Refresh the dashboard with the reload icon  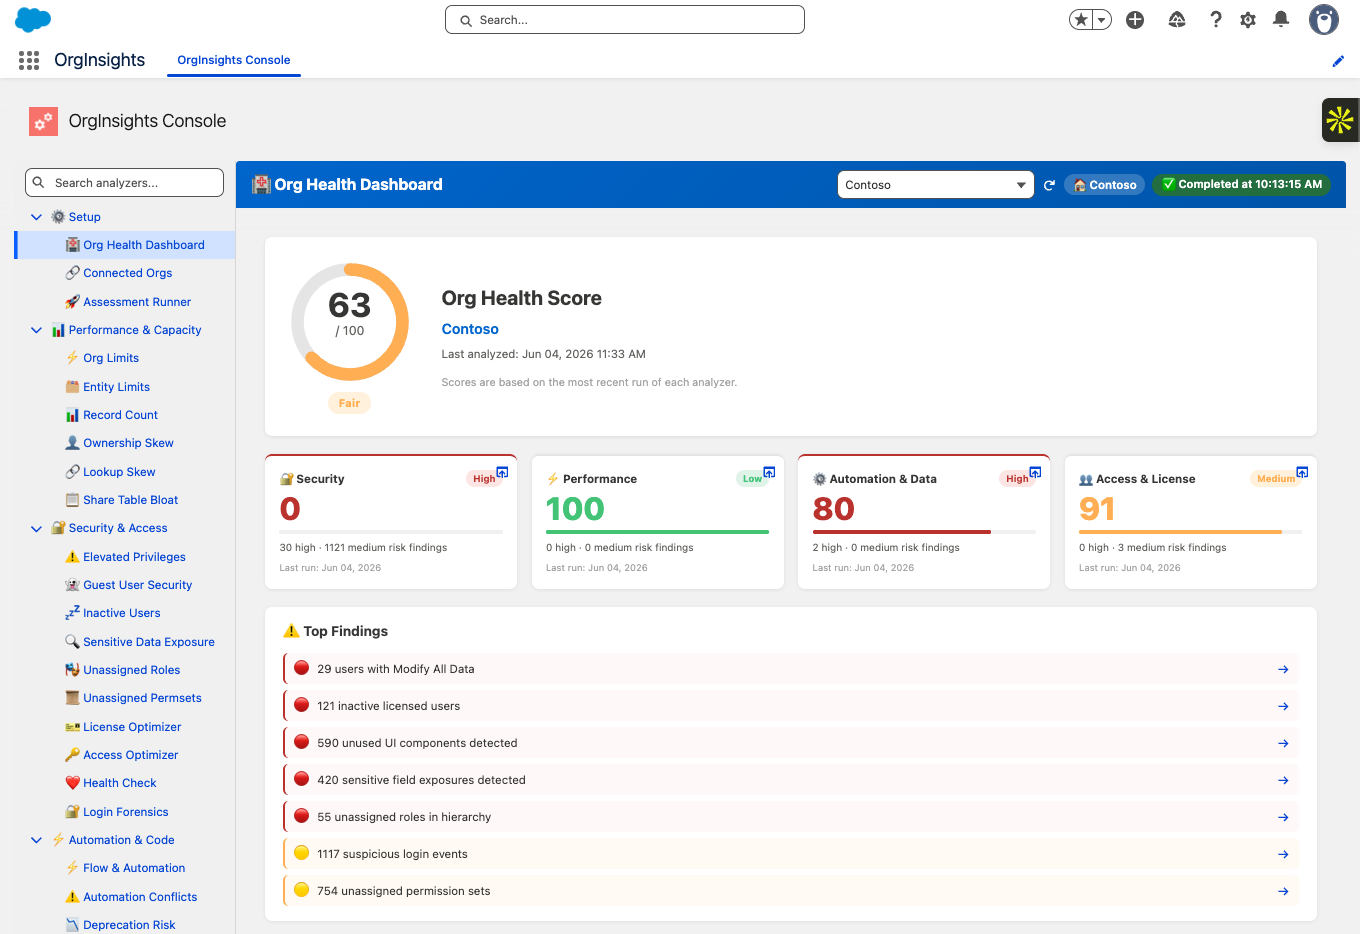(x=1049, y=185)
